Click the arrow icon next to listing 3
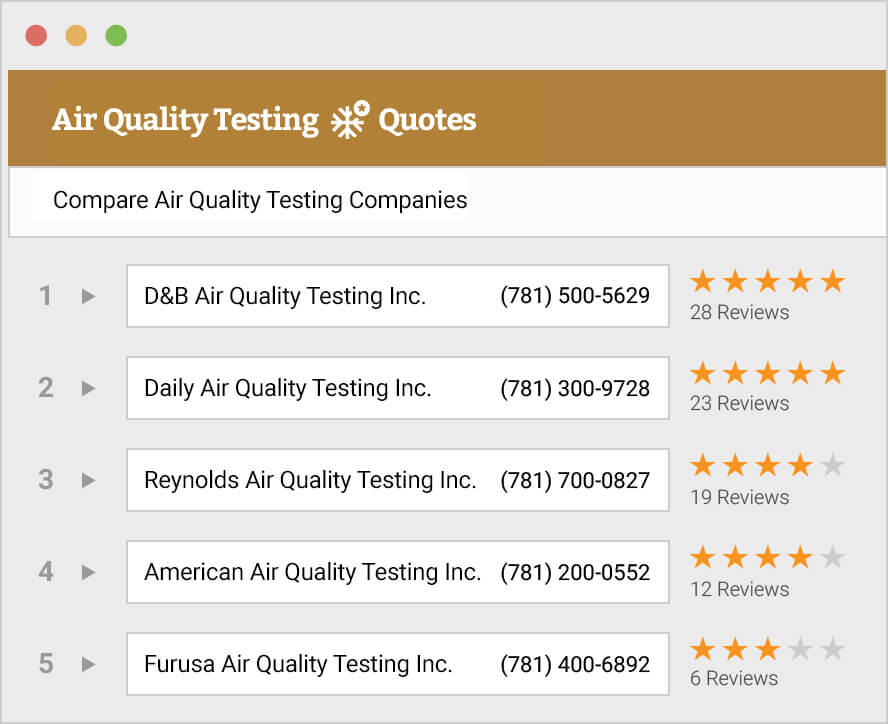 tap(88, 480)
